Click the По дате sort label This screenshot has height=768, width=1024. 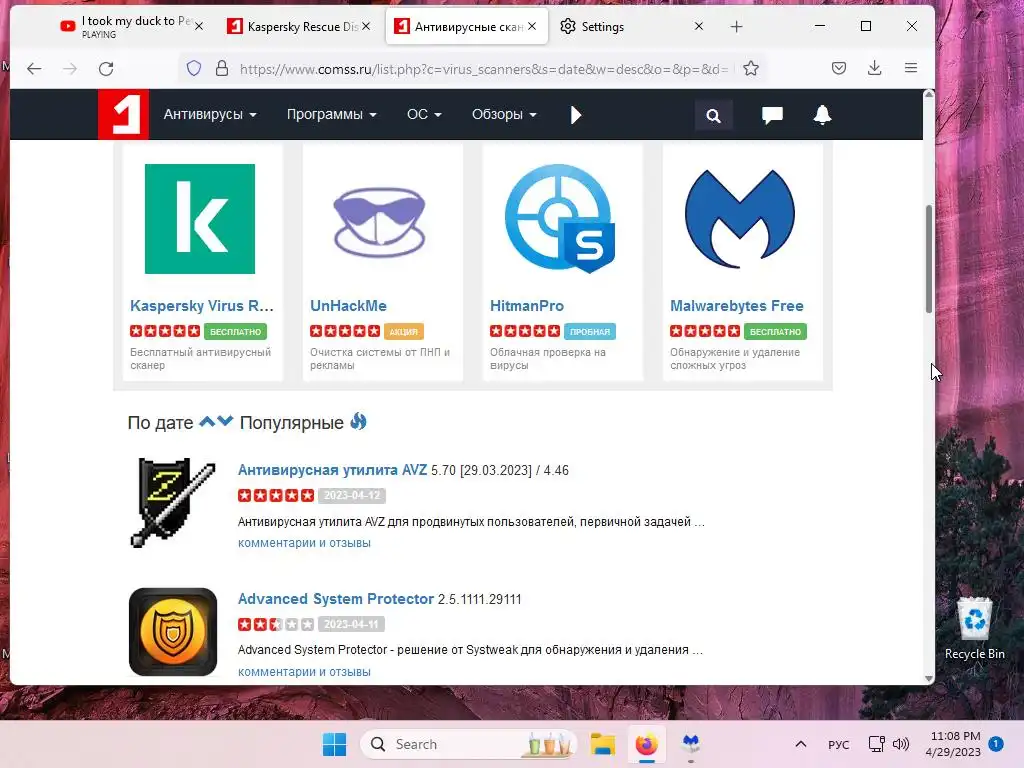(160, 423)
